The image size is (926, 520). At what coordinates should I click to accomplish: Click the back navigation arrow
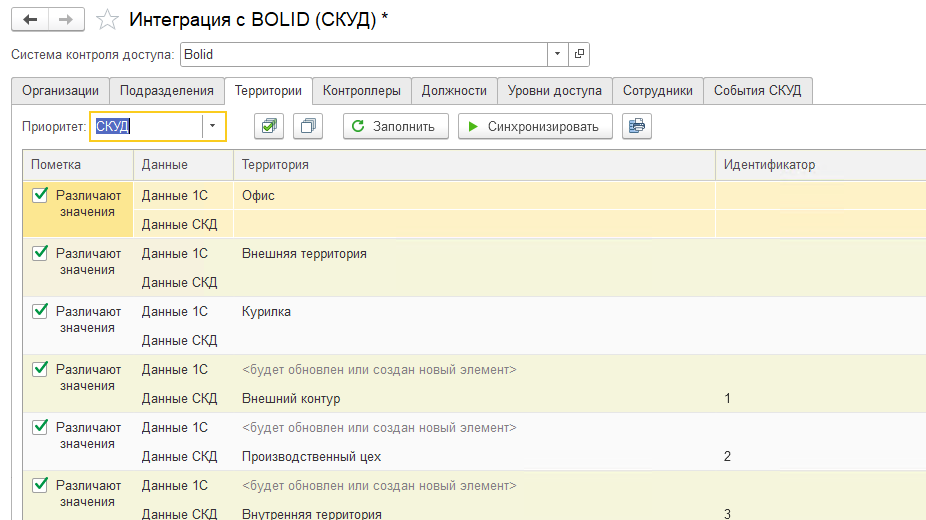coord(30,20)
